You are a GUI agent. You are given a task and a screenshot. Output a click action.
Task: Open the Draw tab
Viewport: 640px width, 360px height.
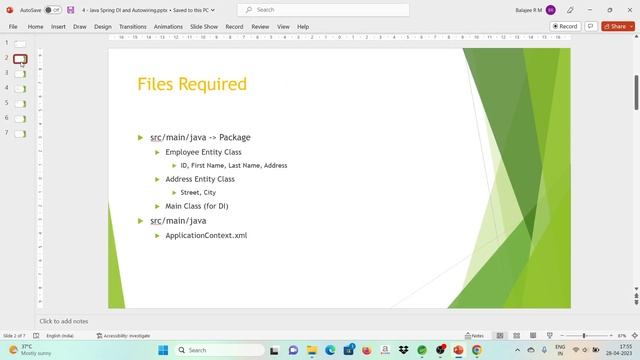click(80, 27)
